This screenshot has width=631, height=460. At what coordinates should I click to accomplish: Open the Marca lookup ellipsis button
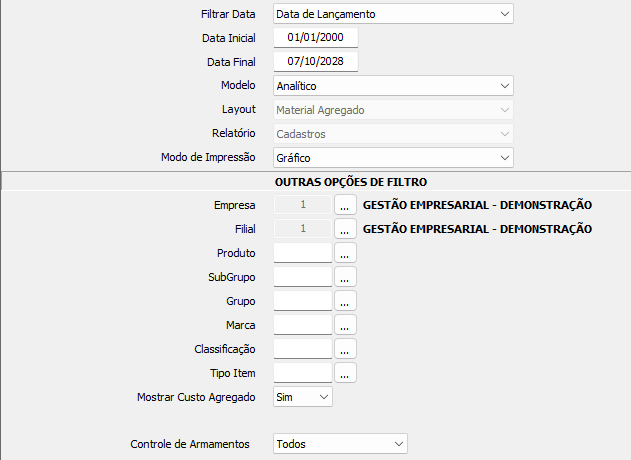click(345, 325)
